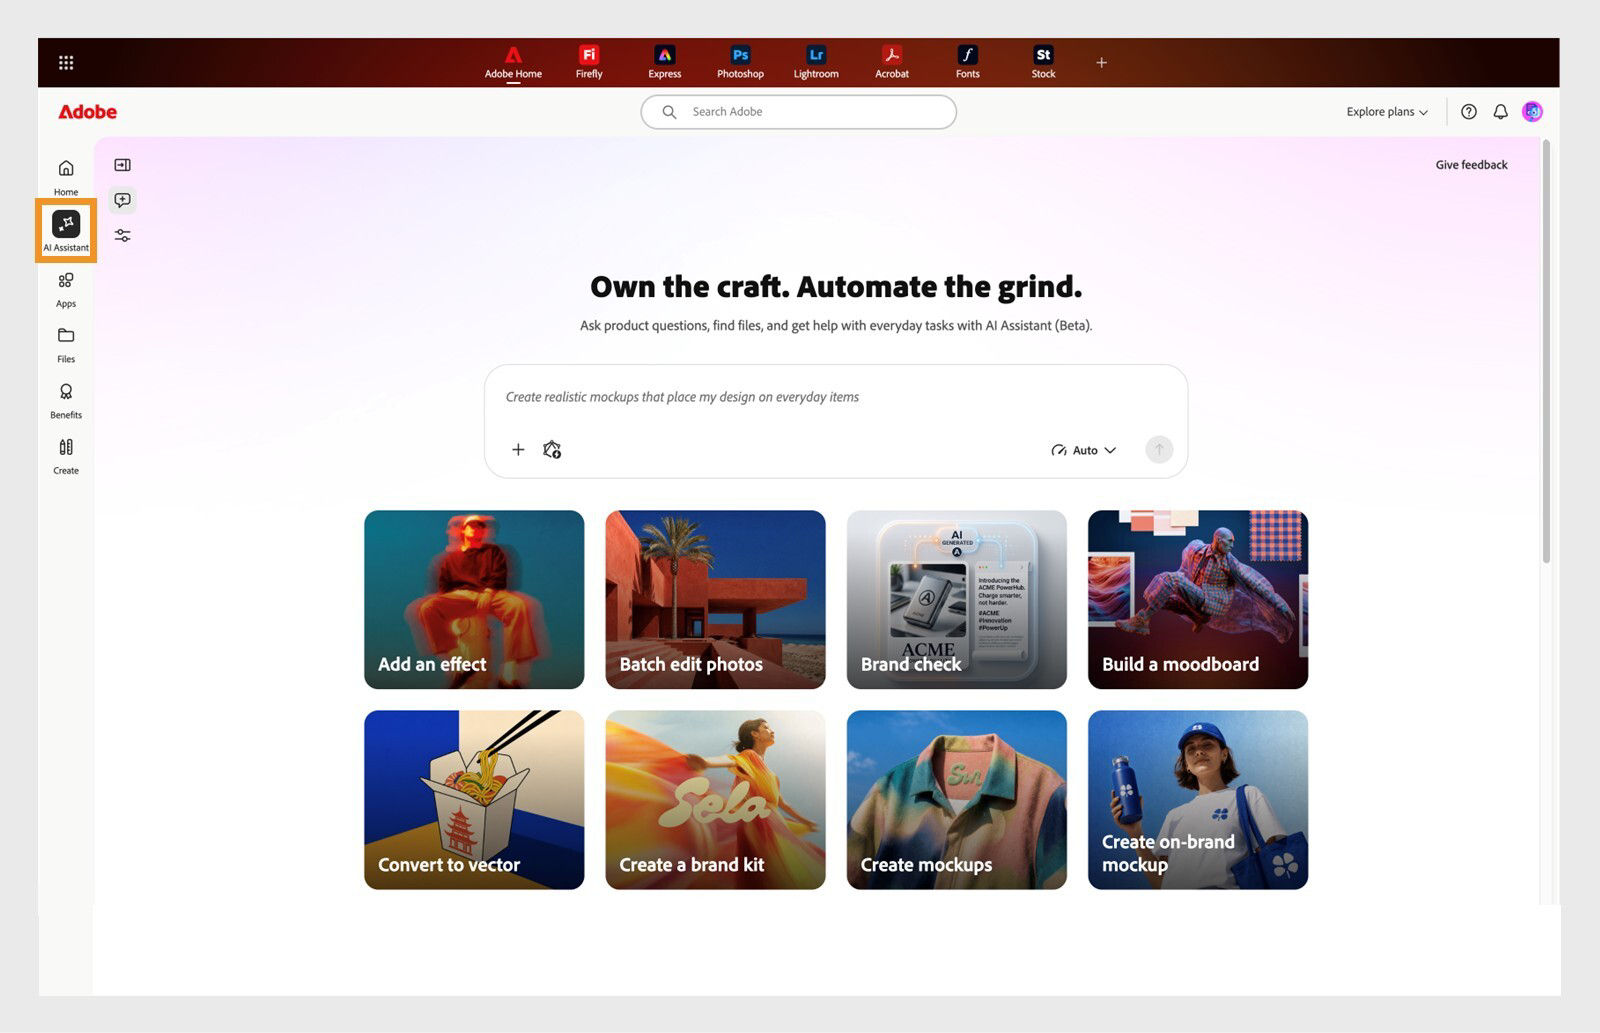
Task: Expand the Auto mode dropdown
Action: [1083, 450]
